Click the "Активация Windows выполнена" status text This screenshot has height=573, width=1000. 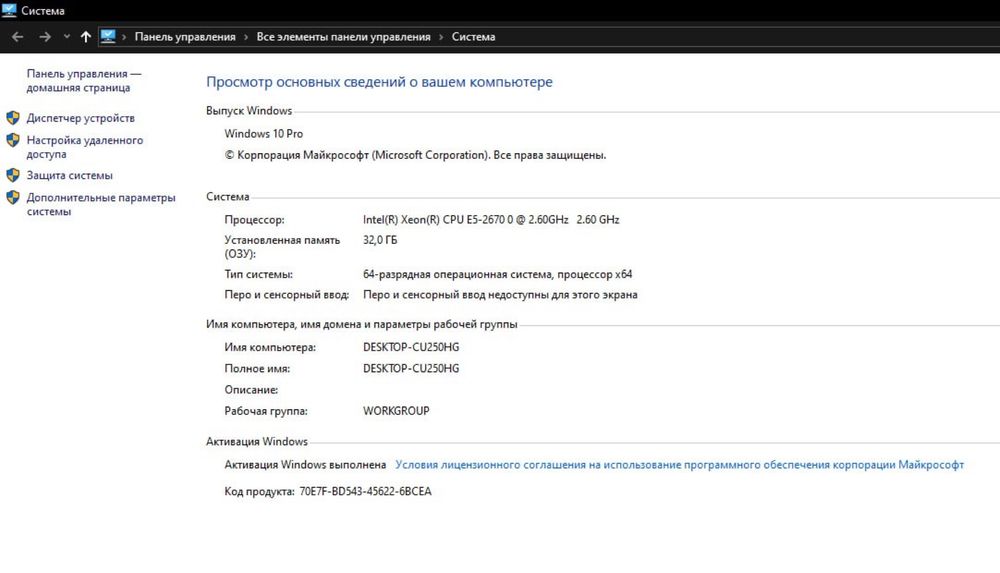tap(305, 465)
